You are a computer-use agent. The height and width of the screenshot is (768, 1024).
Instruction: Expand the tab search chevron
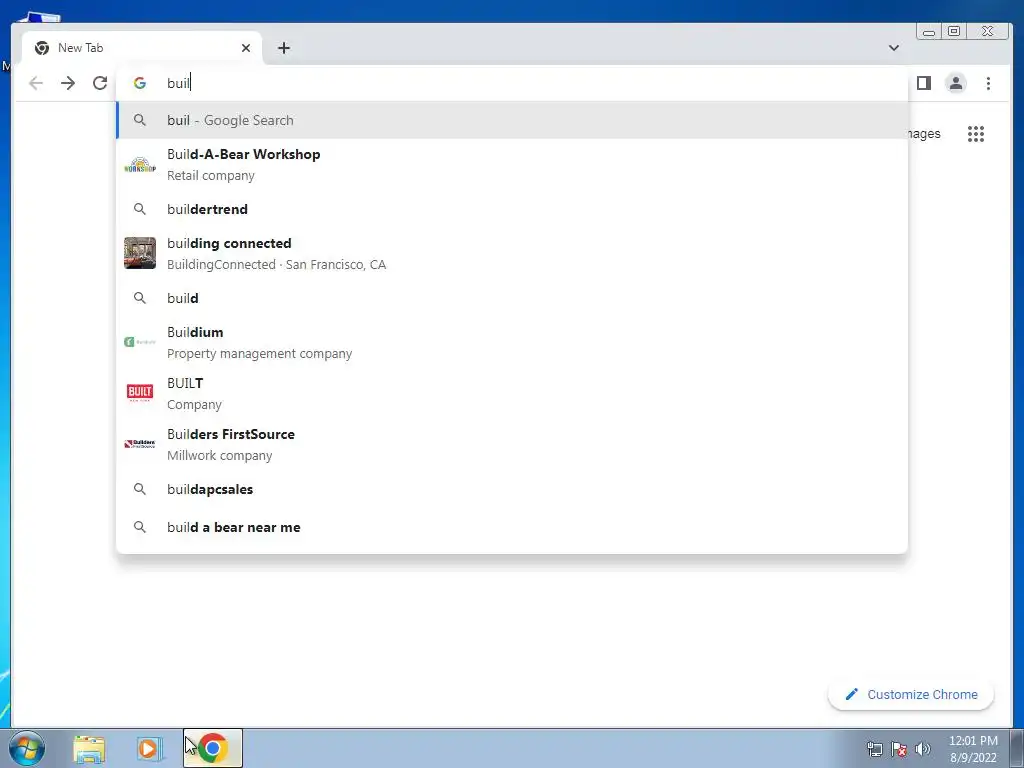tap(893, 48)
